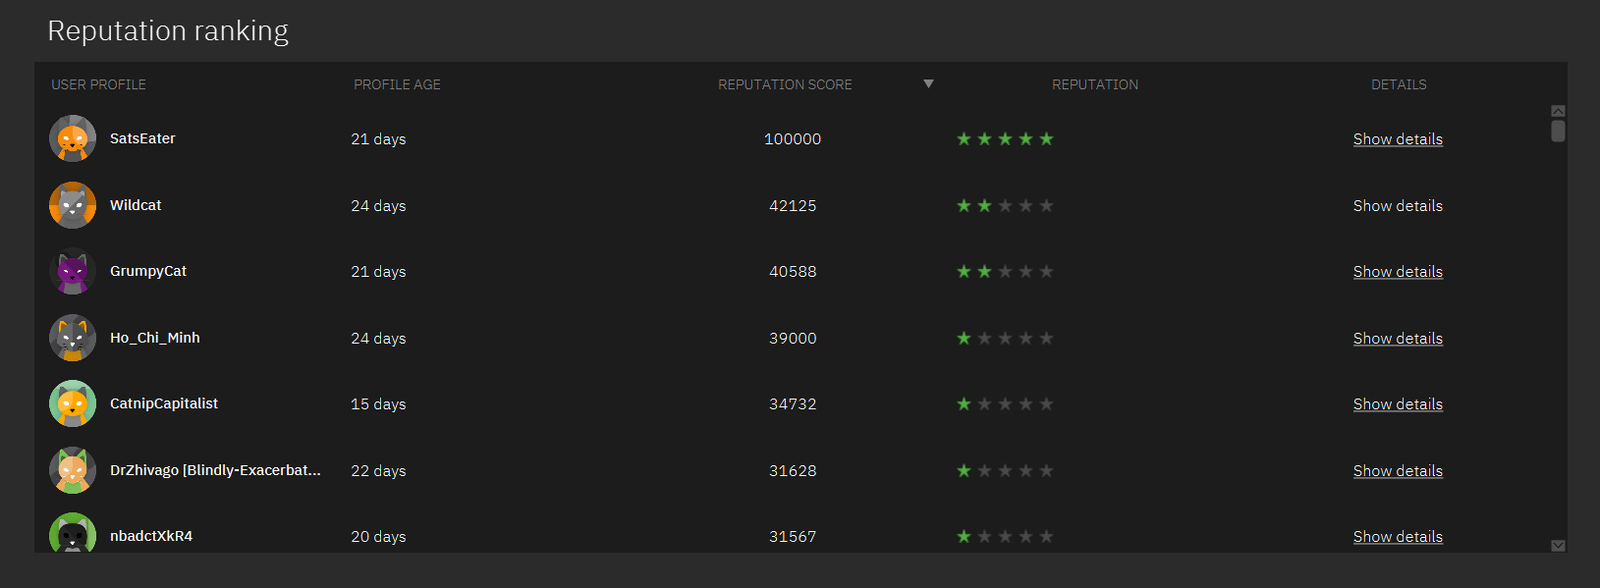
Task: Click GrumpyCat's purple cat avatar
Action: click(72, 272)
